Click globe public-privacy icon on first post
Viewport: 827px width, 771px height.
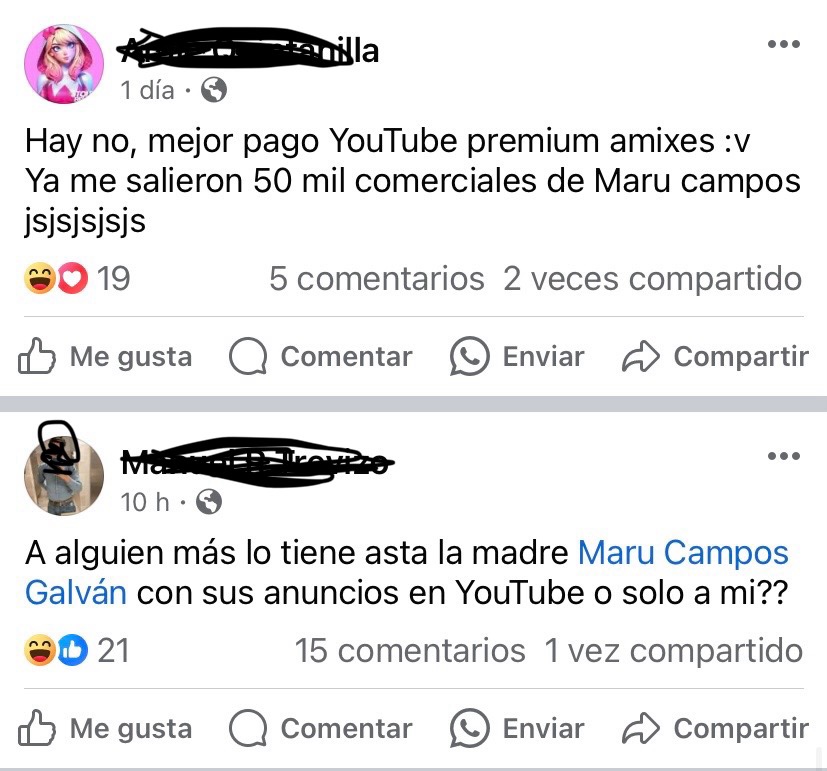point(214,90)
